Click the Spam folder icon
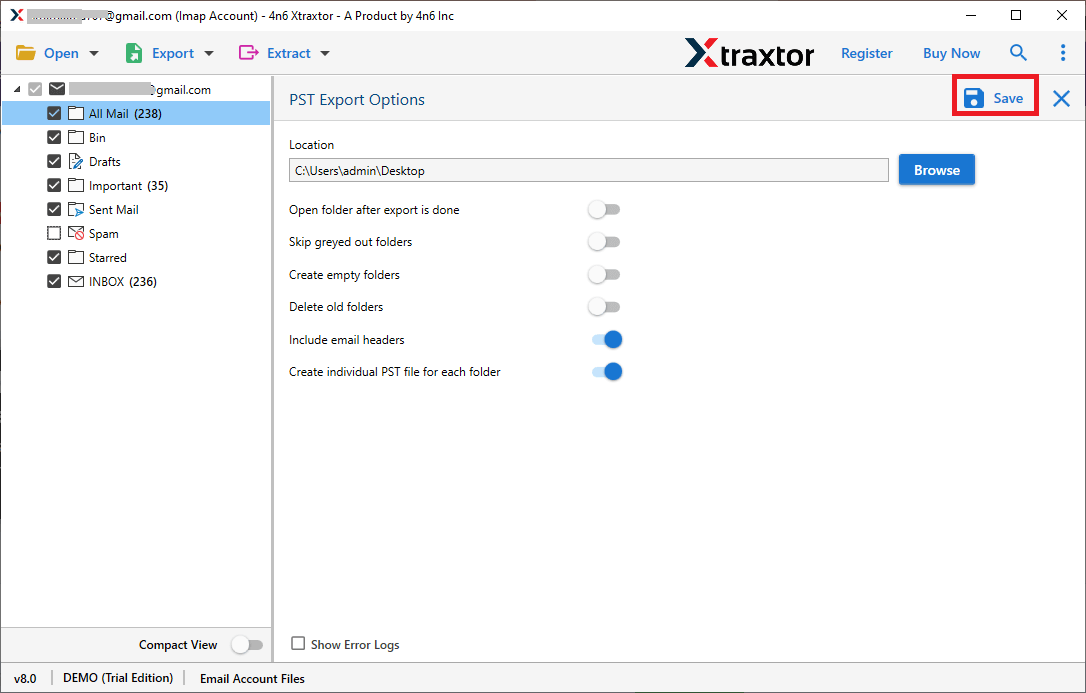Screen dimensions: 1086x693 [76, 233]
